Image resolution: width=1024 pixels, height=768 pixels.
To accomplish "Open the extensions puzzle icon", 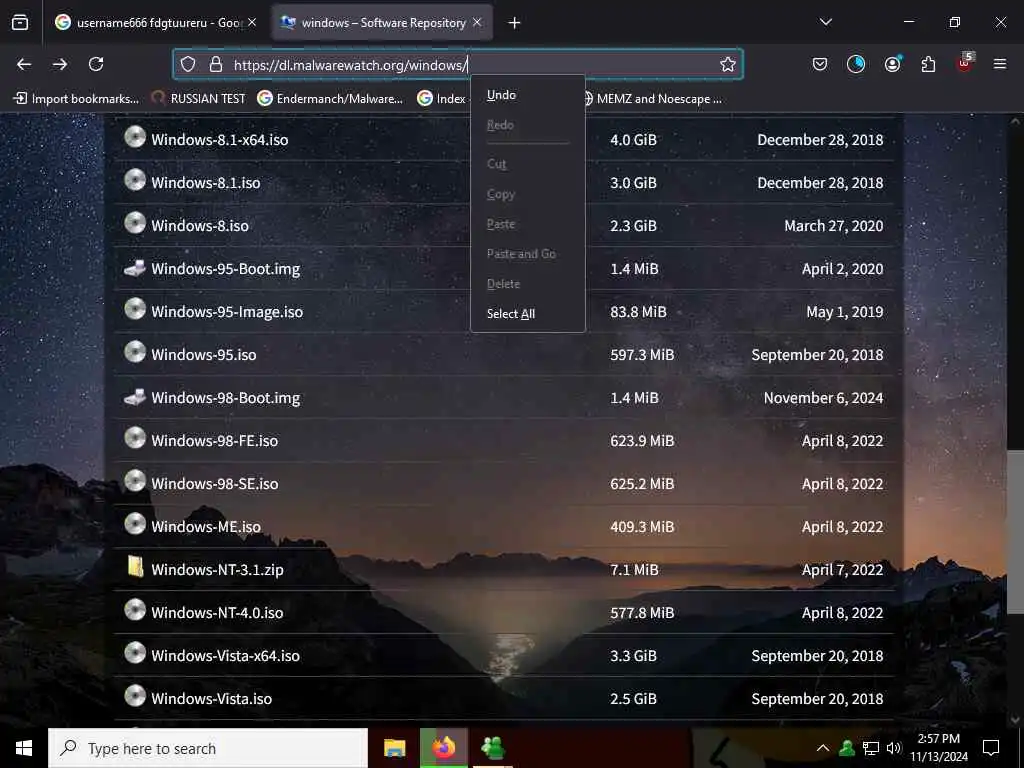I will 928,64.
